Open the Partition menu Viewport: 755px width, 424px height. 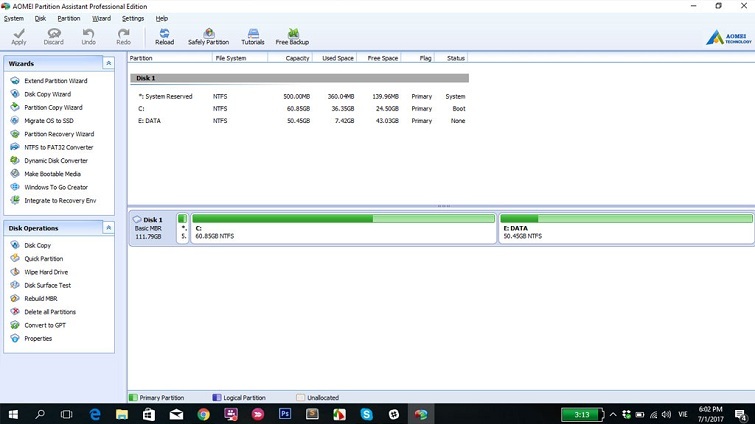pos(69,18)
